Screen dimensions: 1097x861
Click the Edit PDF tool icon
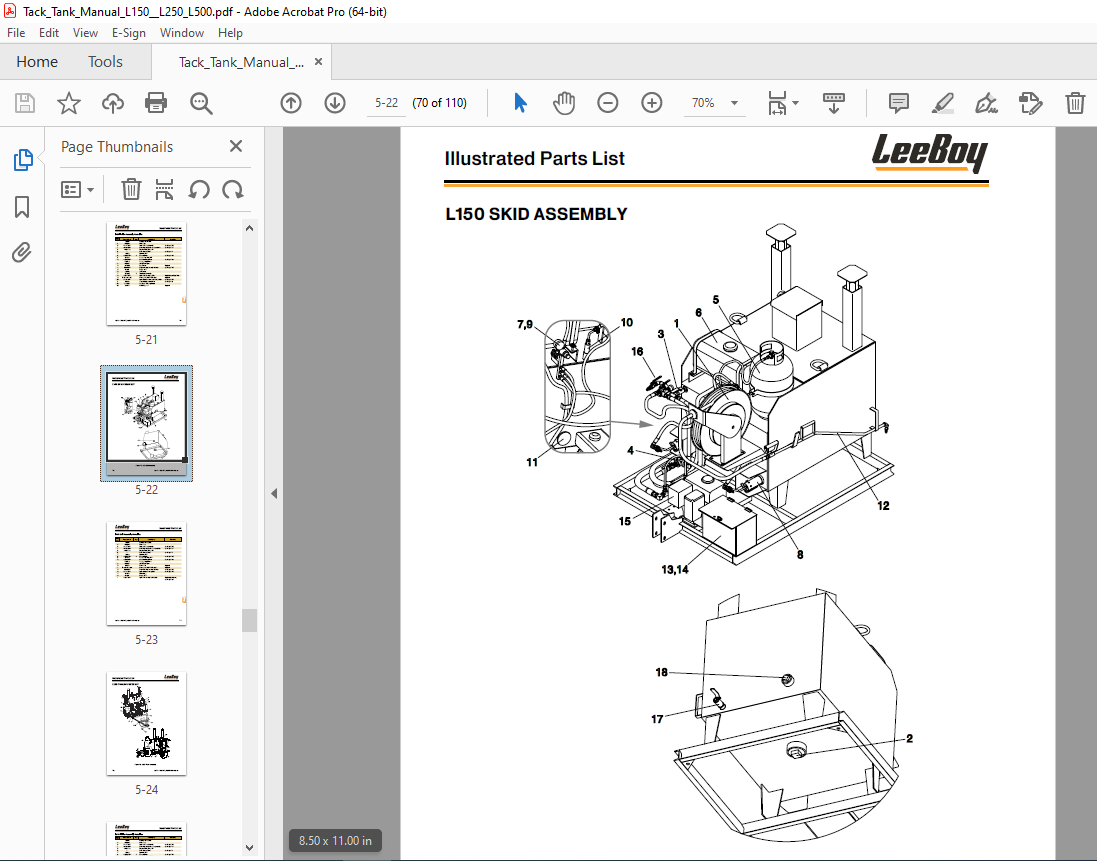1031,104
